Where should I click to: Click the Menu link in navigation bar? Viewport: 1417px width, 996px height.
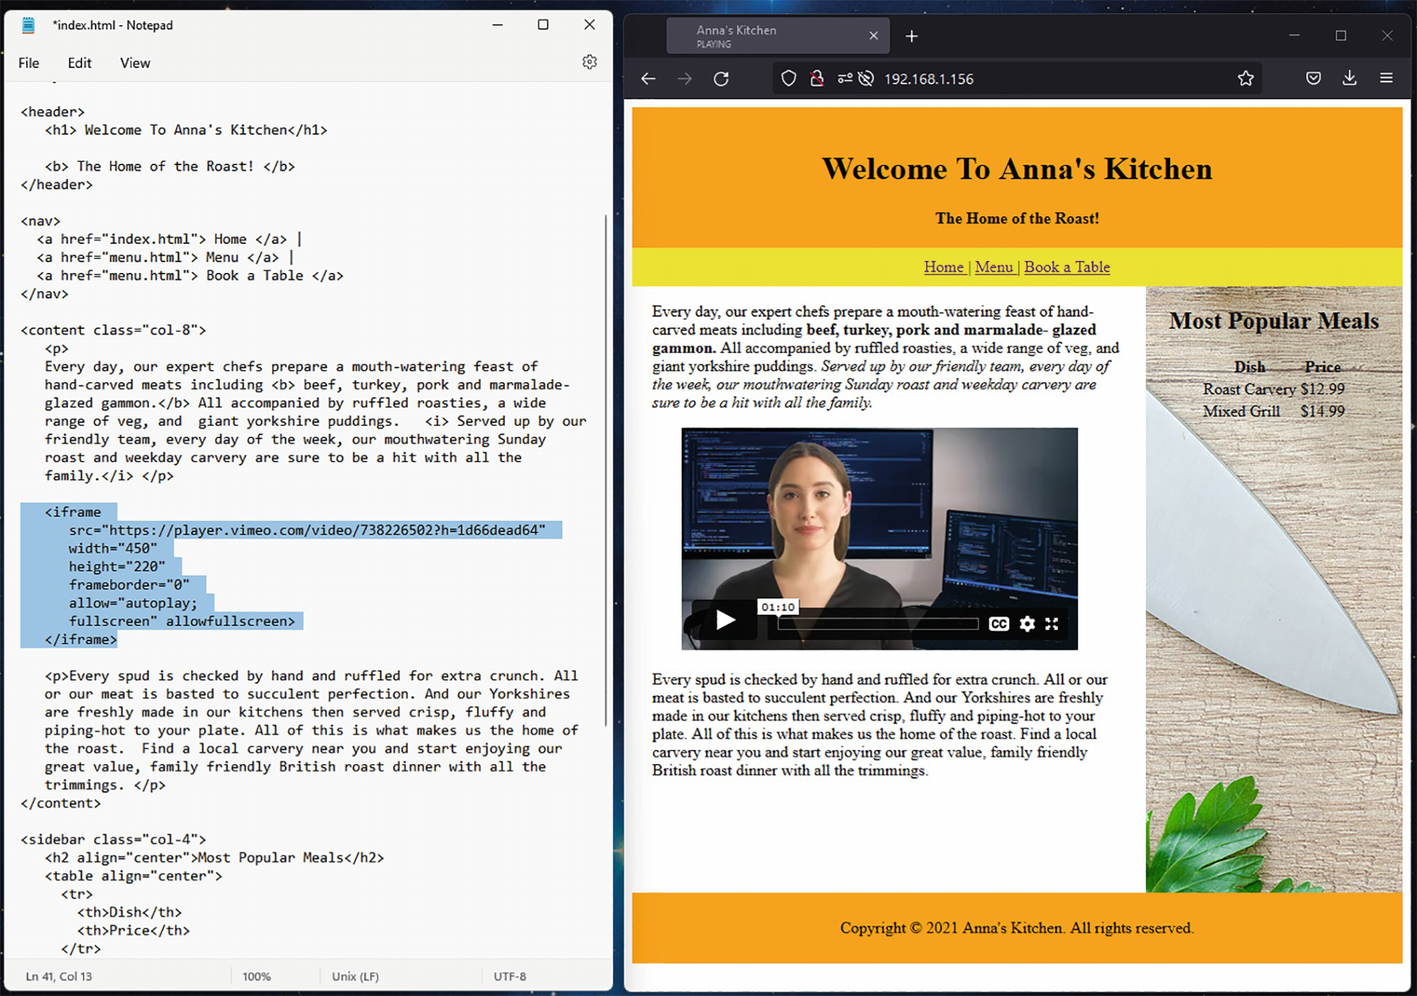(993, 267)
